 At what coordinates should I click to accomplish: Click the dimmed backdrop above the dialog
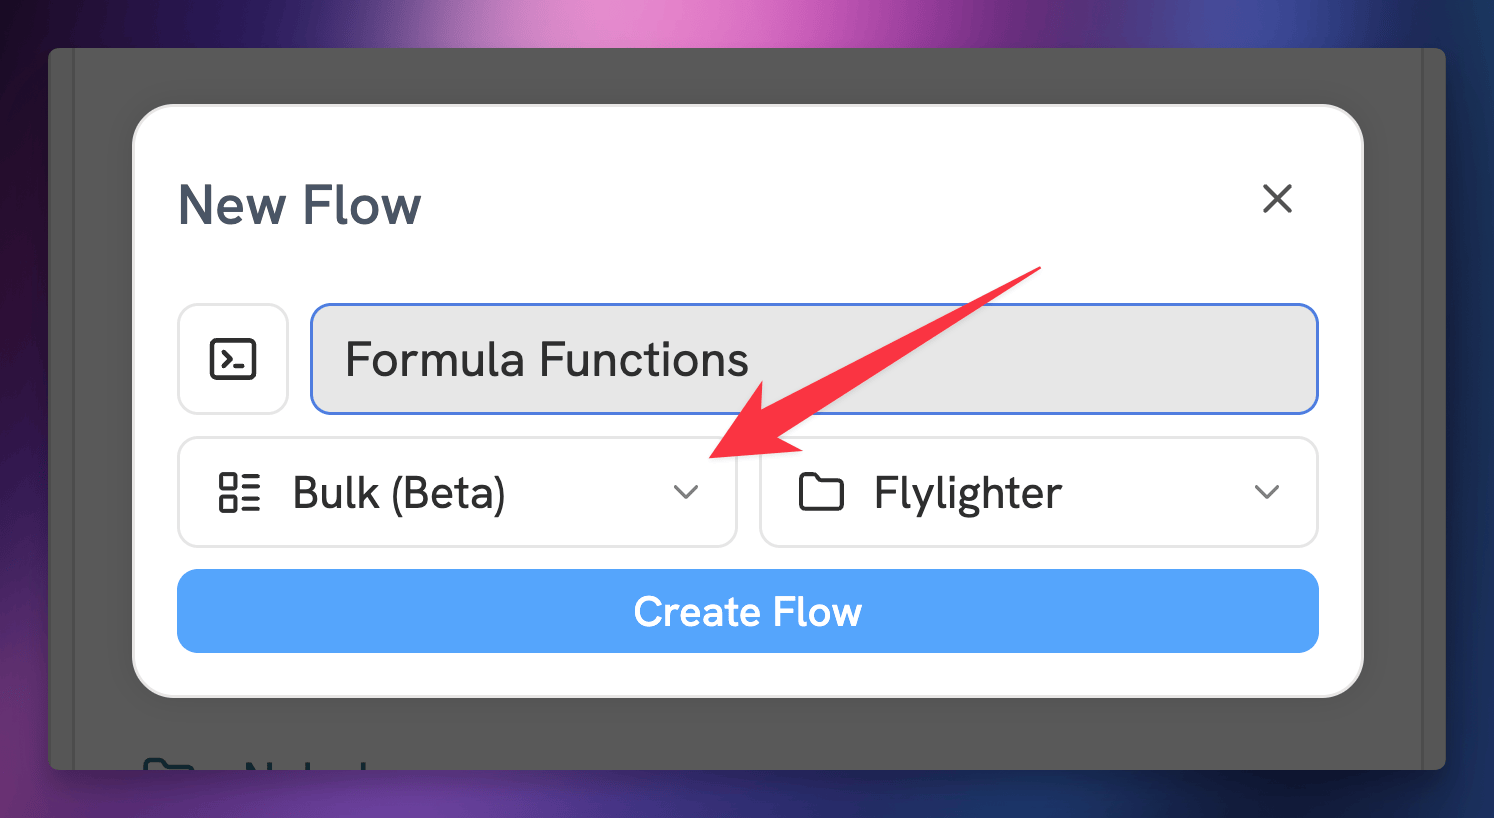(x=748, y=76)
